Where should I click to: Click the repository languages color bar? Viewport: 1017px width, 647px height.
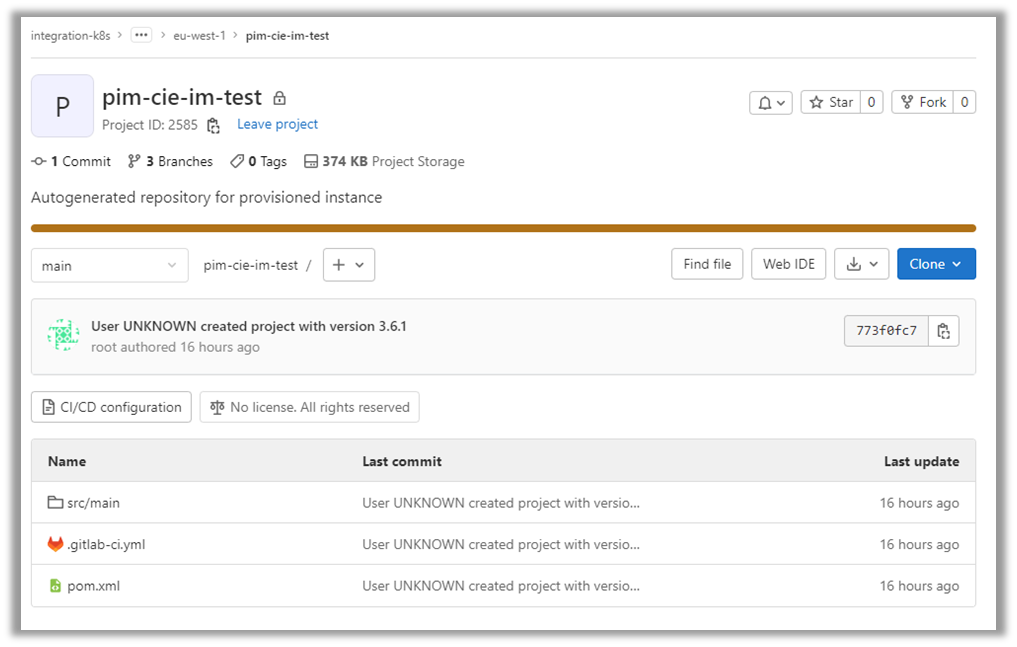pyautogui.click(x=503, y=228)
